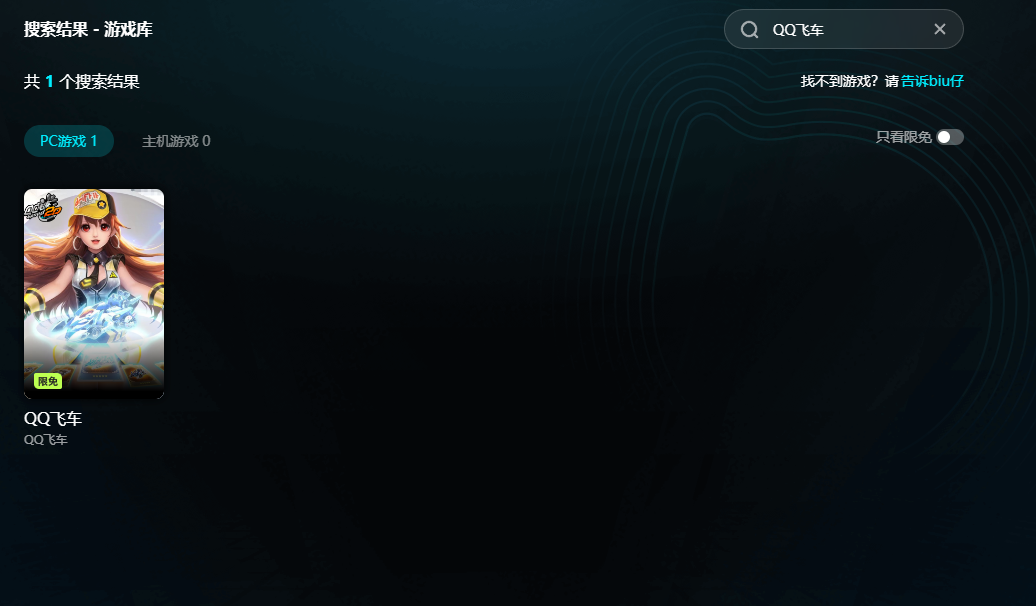
Task: Open the 告诉biu仔 link
Action: pyautogui.click(x=932, y=81)
